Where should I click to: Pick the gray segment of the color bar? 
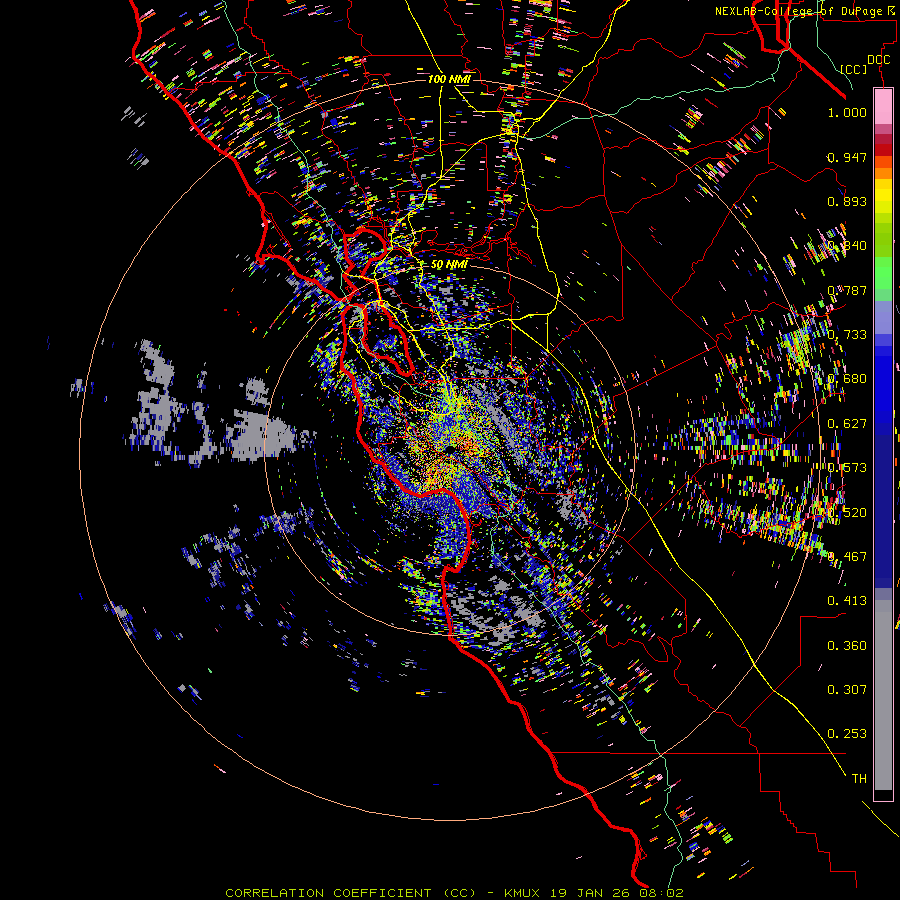click(883, 695)
